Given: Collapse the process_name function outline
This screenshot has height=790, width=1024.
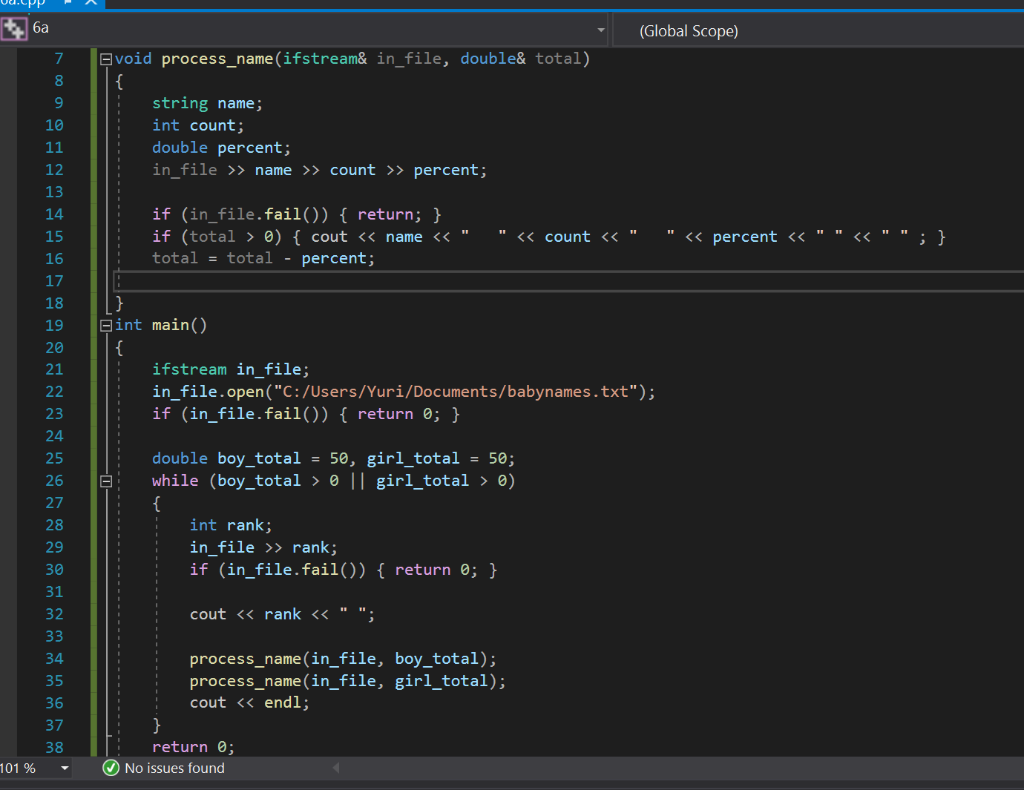Looking at the screenshot, I should (106, 59).
